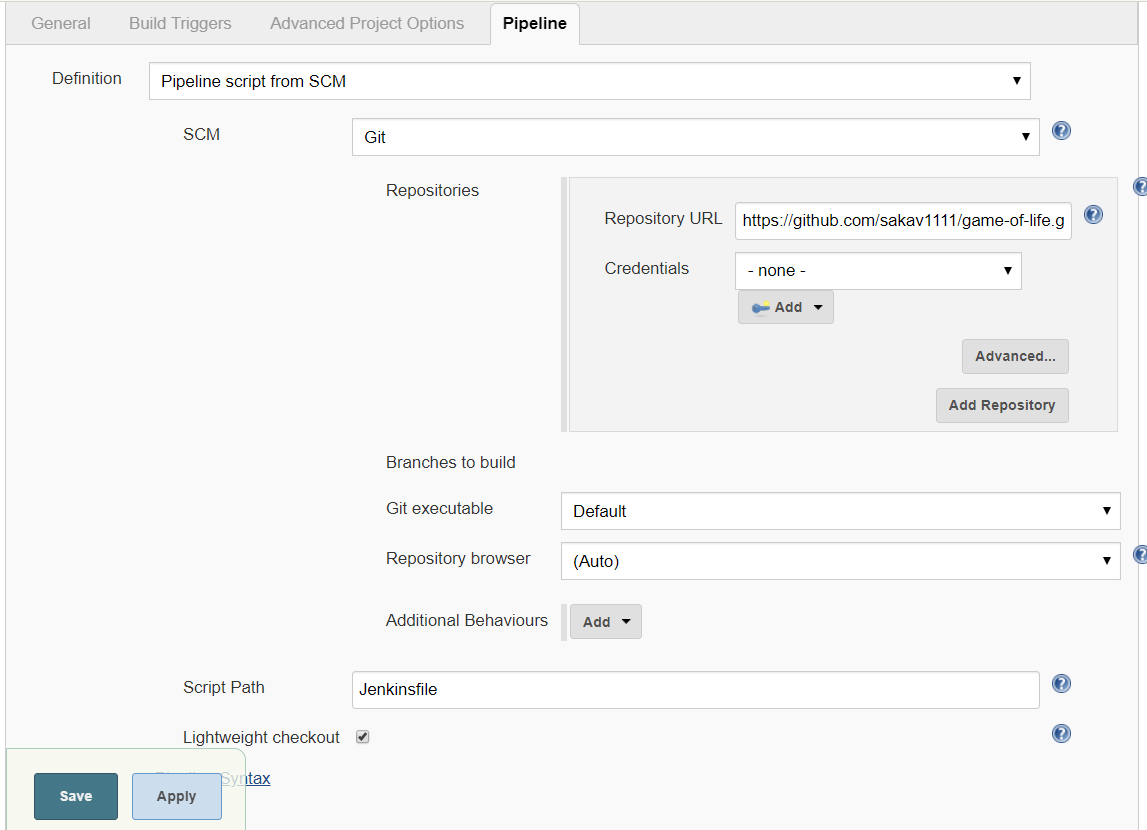Expand the SCM Git dropdown
1147x830 pixels.
pyautogui.click(x=695, y=137)
